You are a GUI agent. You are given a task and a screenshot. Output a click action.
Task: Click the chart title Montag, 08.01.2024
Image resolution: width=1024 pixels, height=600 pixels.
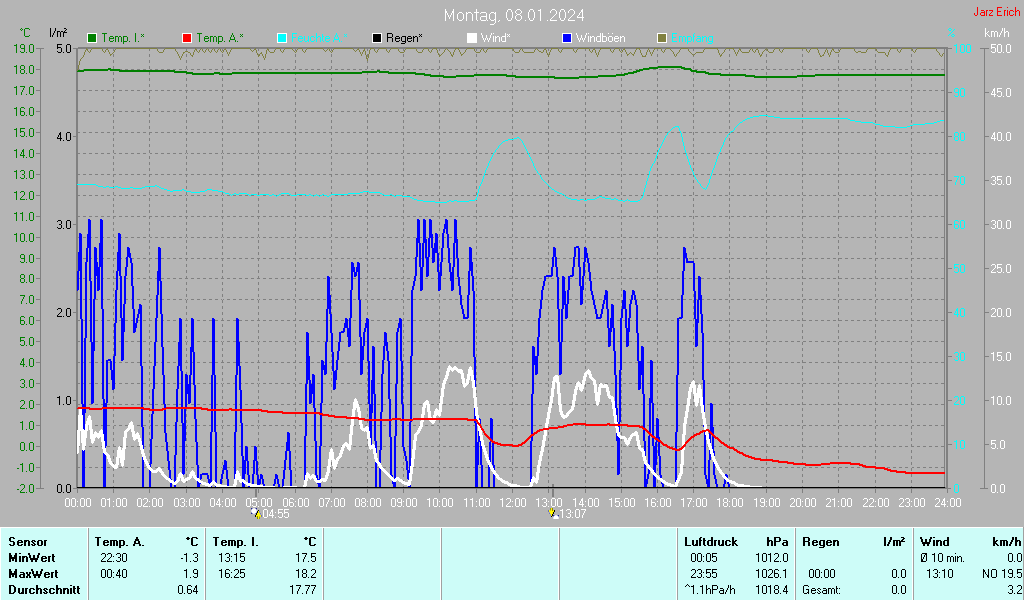pos(514,15)
